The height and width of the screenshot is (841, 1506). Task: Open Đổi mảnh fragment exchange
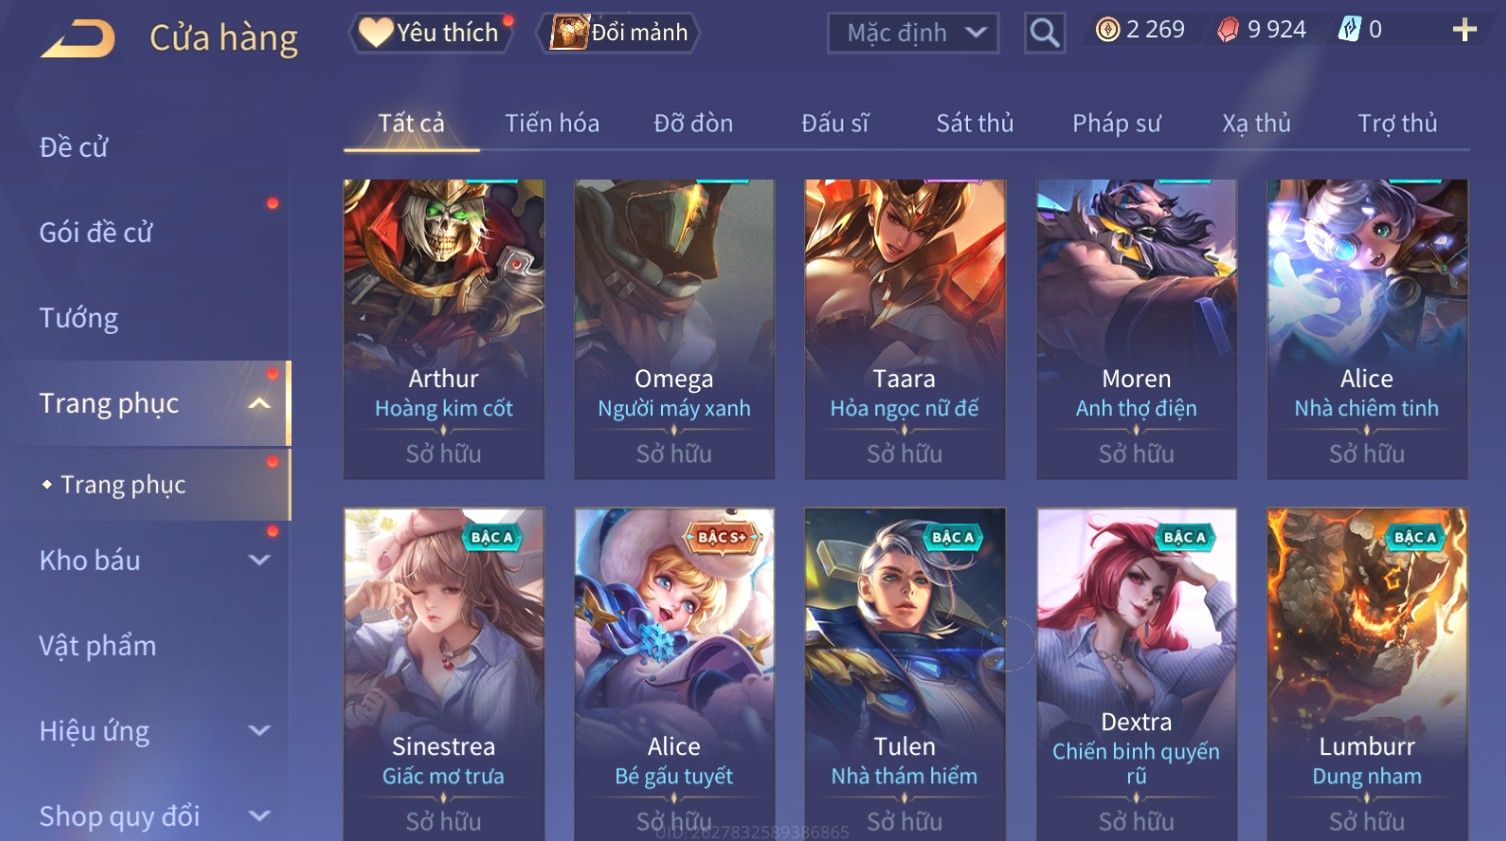(619, 33)
